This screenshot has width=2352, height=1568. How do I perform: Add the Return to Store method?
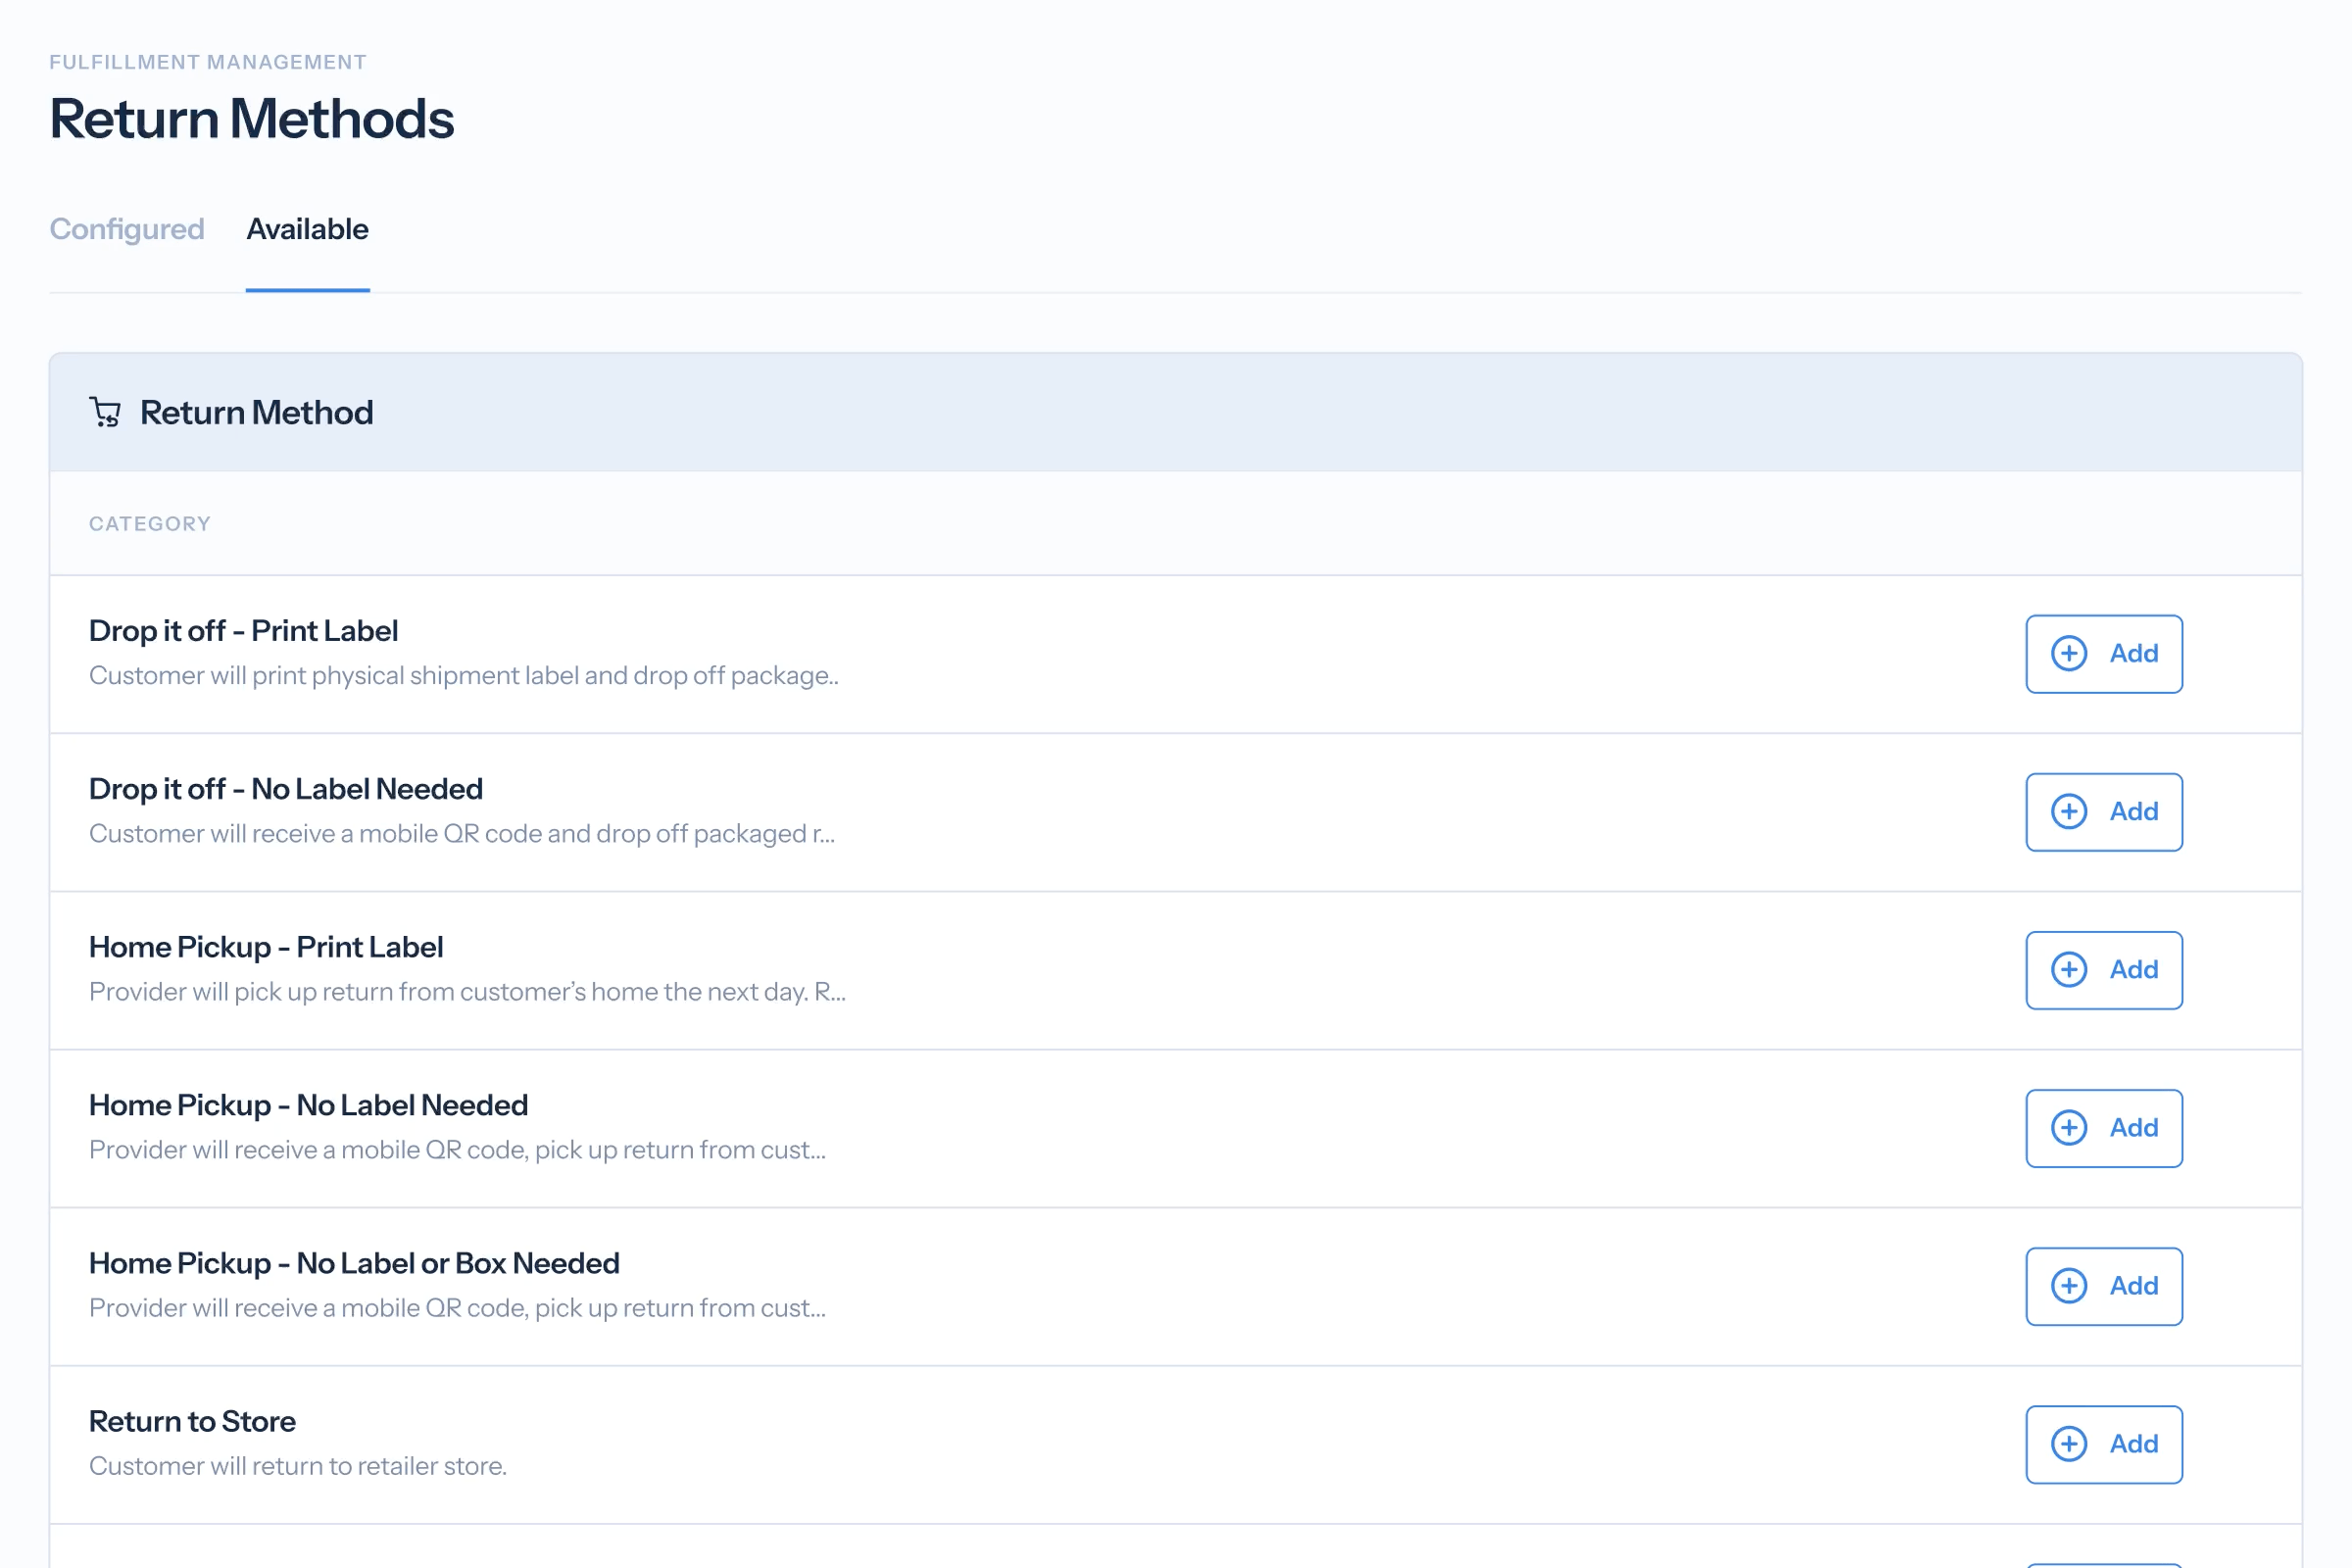(2103, 1444)
